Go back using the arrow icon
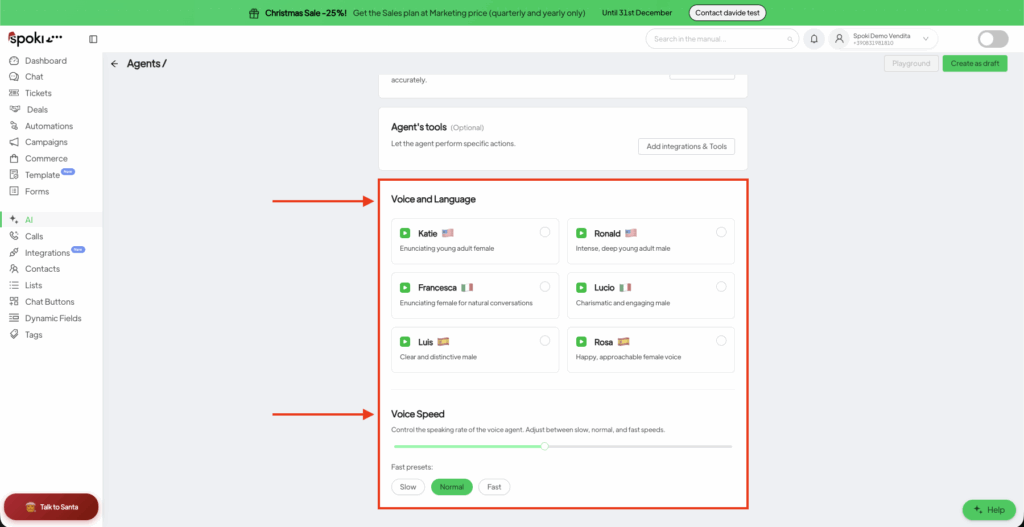The width and height of the screenshot is (1024, 527). click(x=114, y=64)
